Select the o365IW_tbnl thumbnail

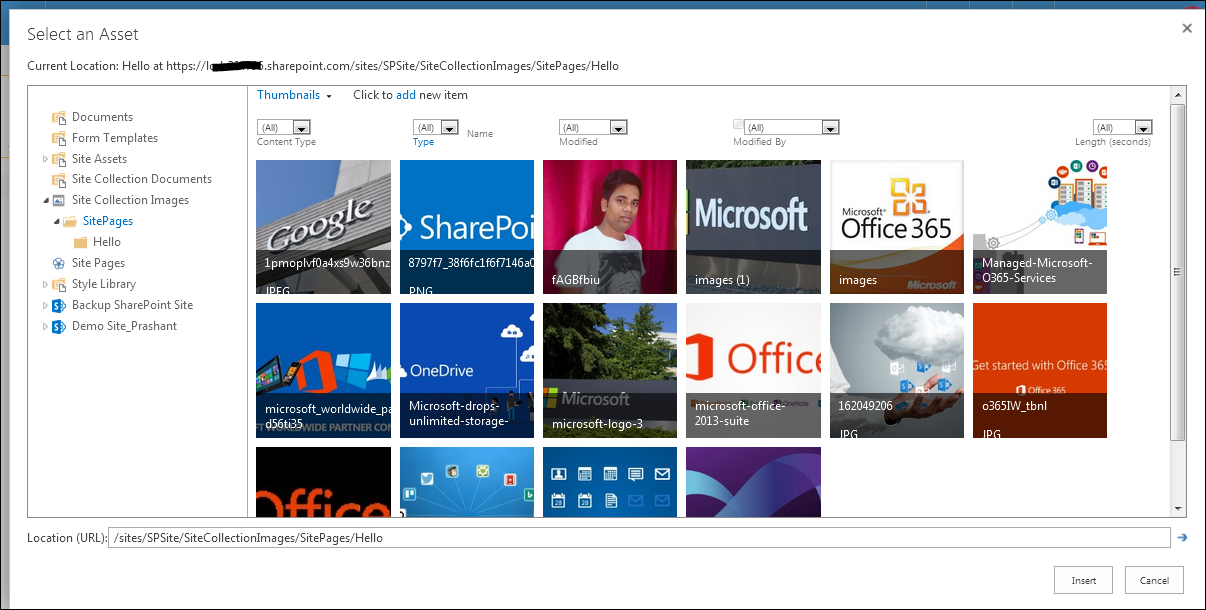coord(1040,371)
